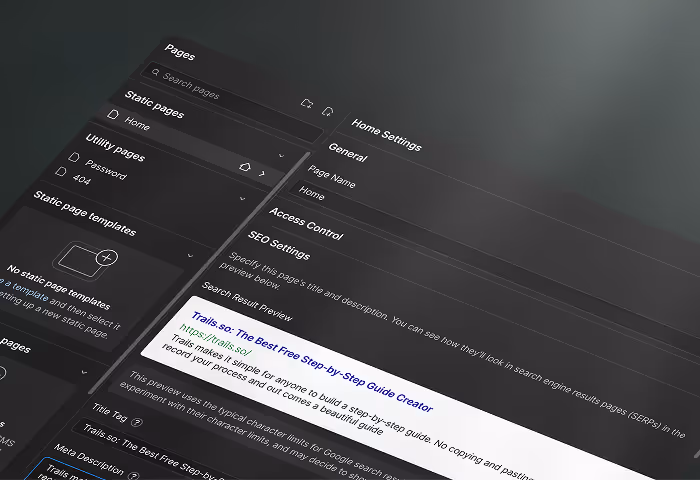Image resolution: width=700 pixels, height=480 pixels.
Task: Click the Search Result Preview label
Action: click(247, 301)
